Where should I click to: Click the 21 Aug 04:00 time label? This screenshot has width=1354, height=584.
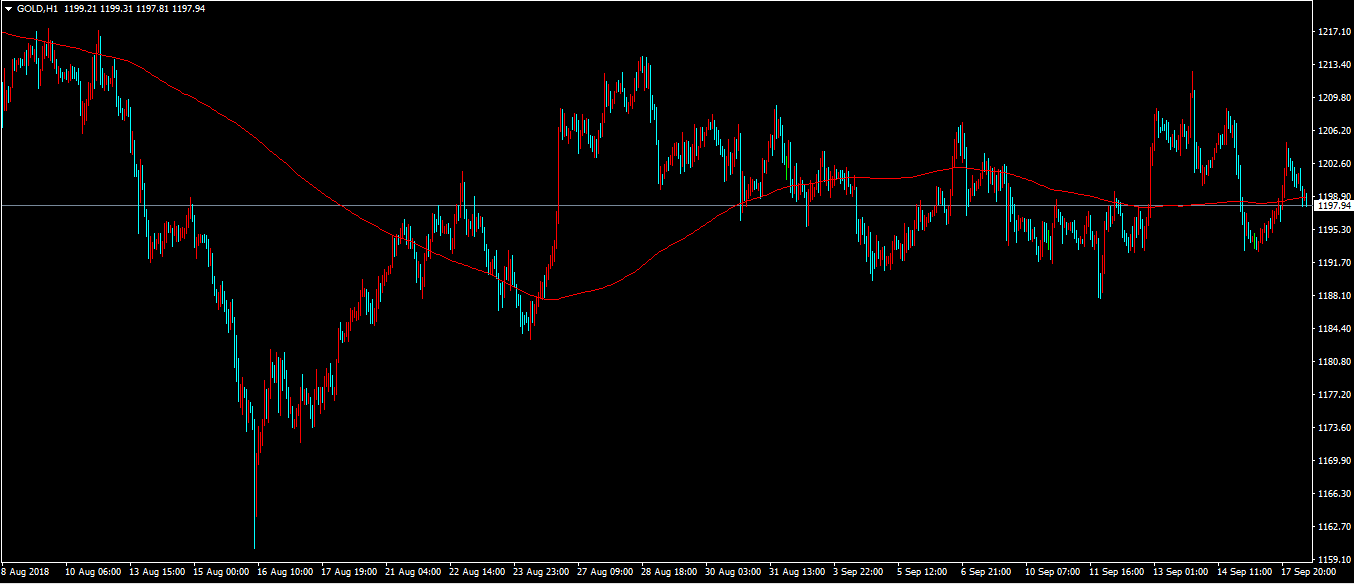tap(413, 573)
